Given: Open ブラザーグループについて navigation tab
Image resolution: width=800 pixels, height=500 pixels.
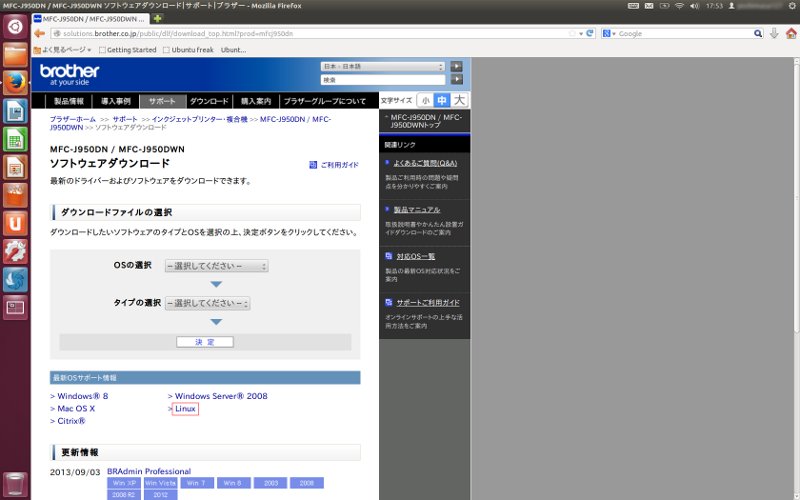Looking at the screenshot, I should tap(325, 101).
